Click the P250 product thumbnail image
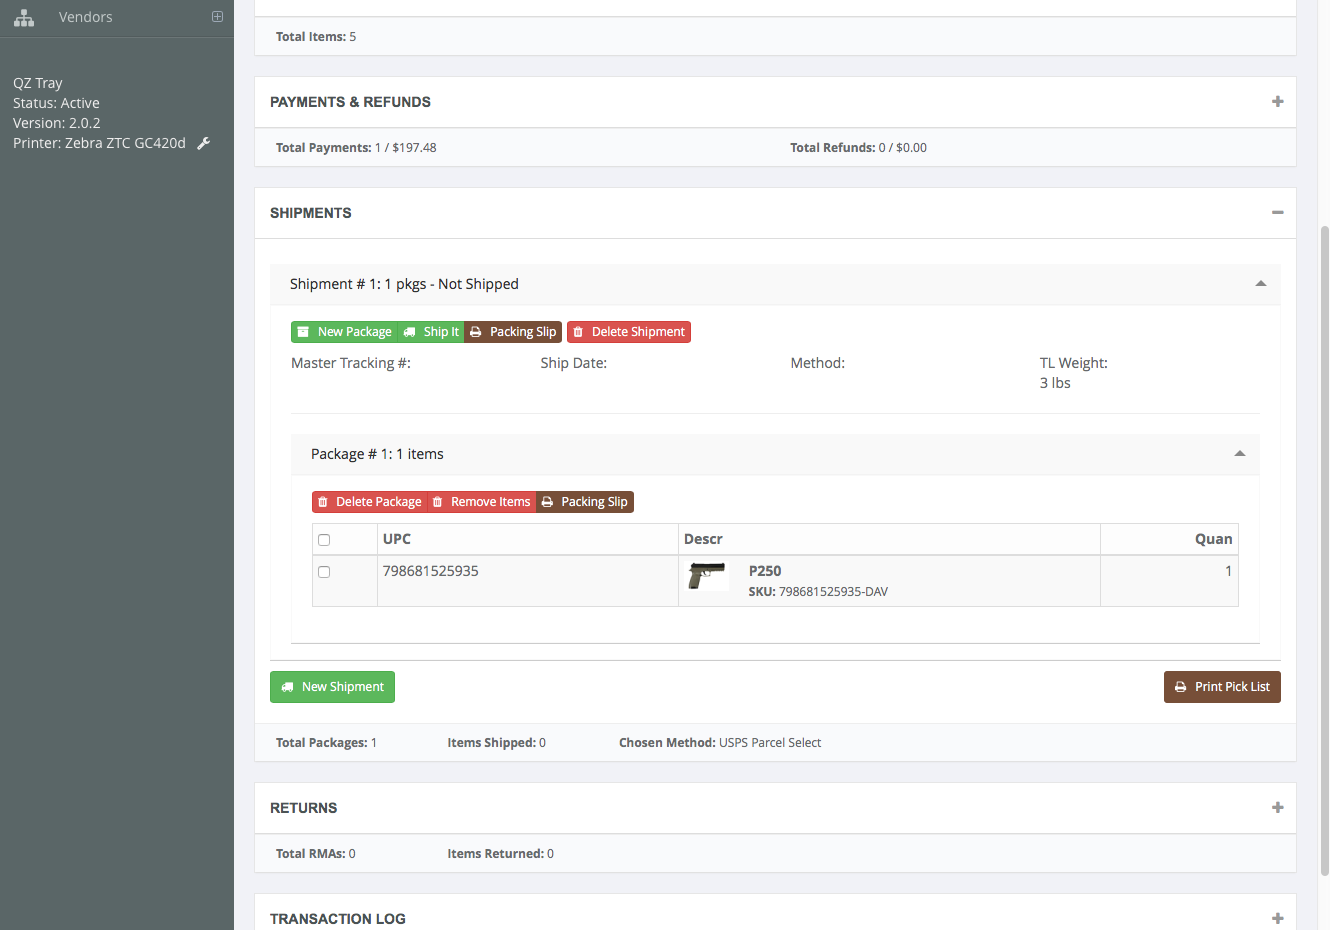This screenshot has width=1330, height=930. pos(707,576)
